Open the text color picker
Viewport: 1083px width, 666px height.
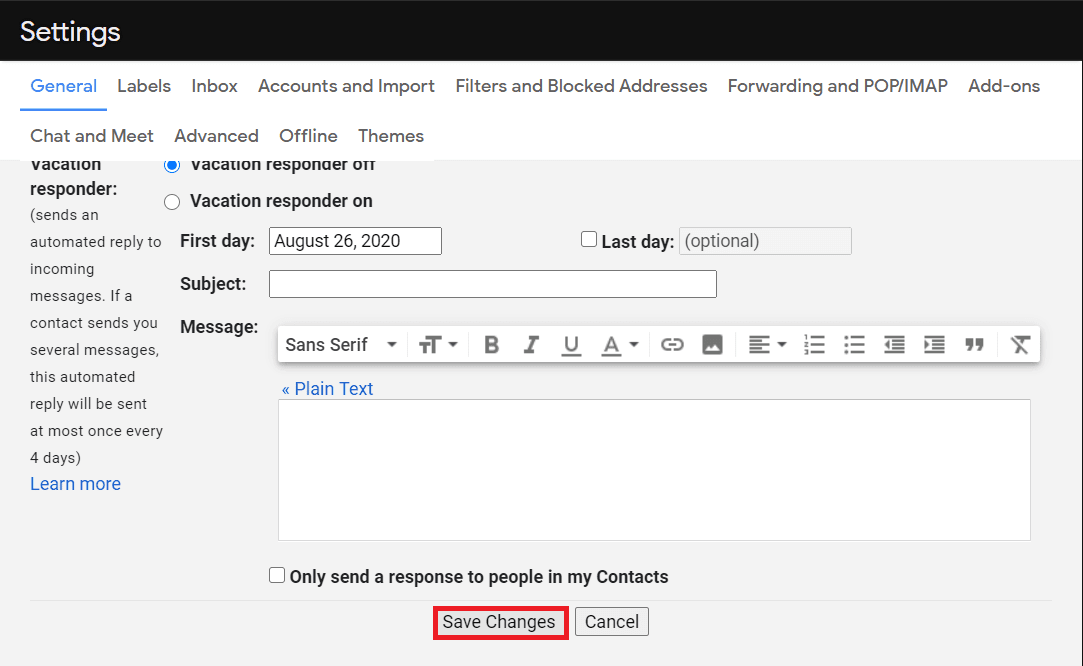click(620, 344)
